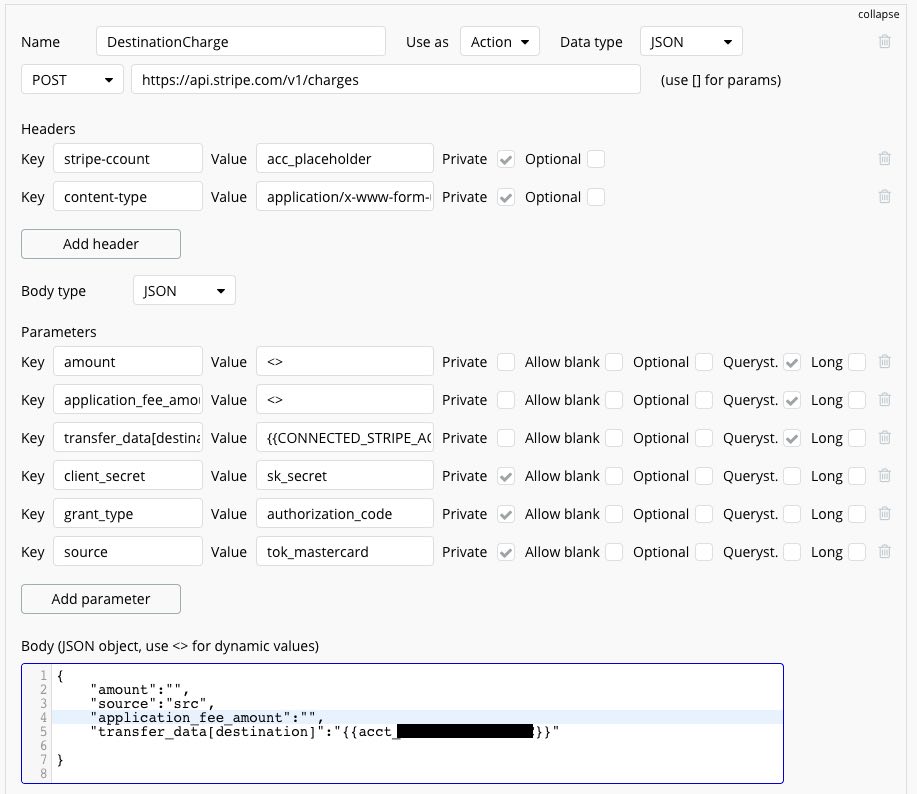This screenshot has height=794, width=917.
Task: Tick Long checkbox for the grant_type parameter
Action: (x=857, y=514)
